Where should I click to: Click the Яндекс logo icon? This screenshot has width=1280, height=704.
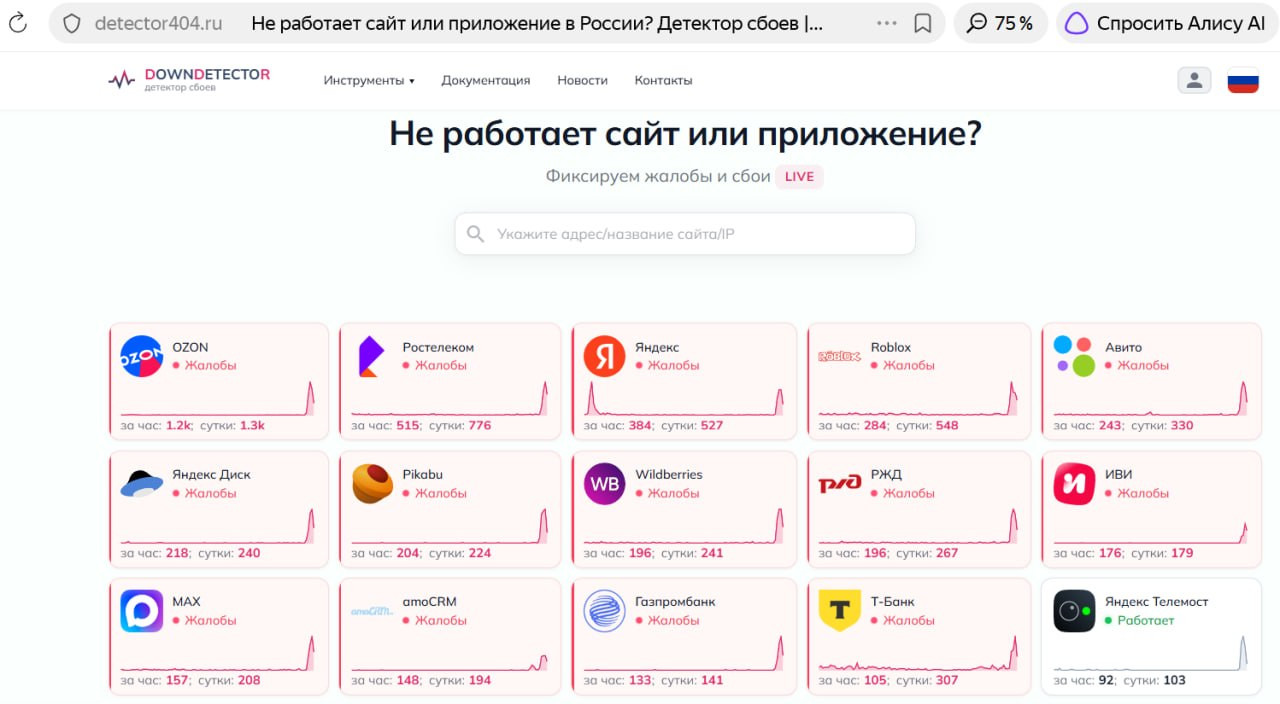(x=605, y=356)
